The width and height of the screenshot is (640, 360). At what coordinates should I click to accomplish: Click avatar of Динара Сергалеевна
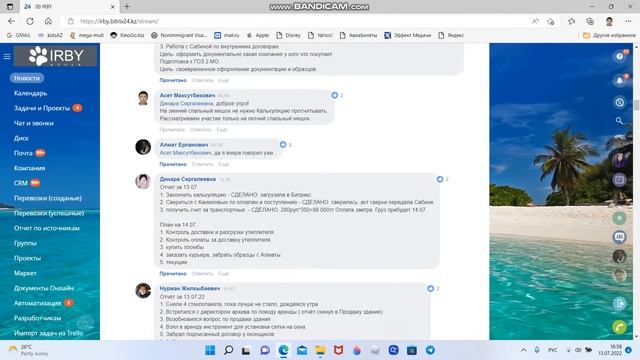(x=143, y=181)
